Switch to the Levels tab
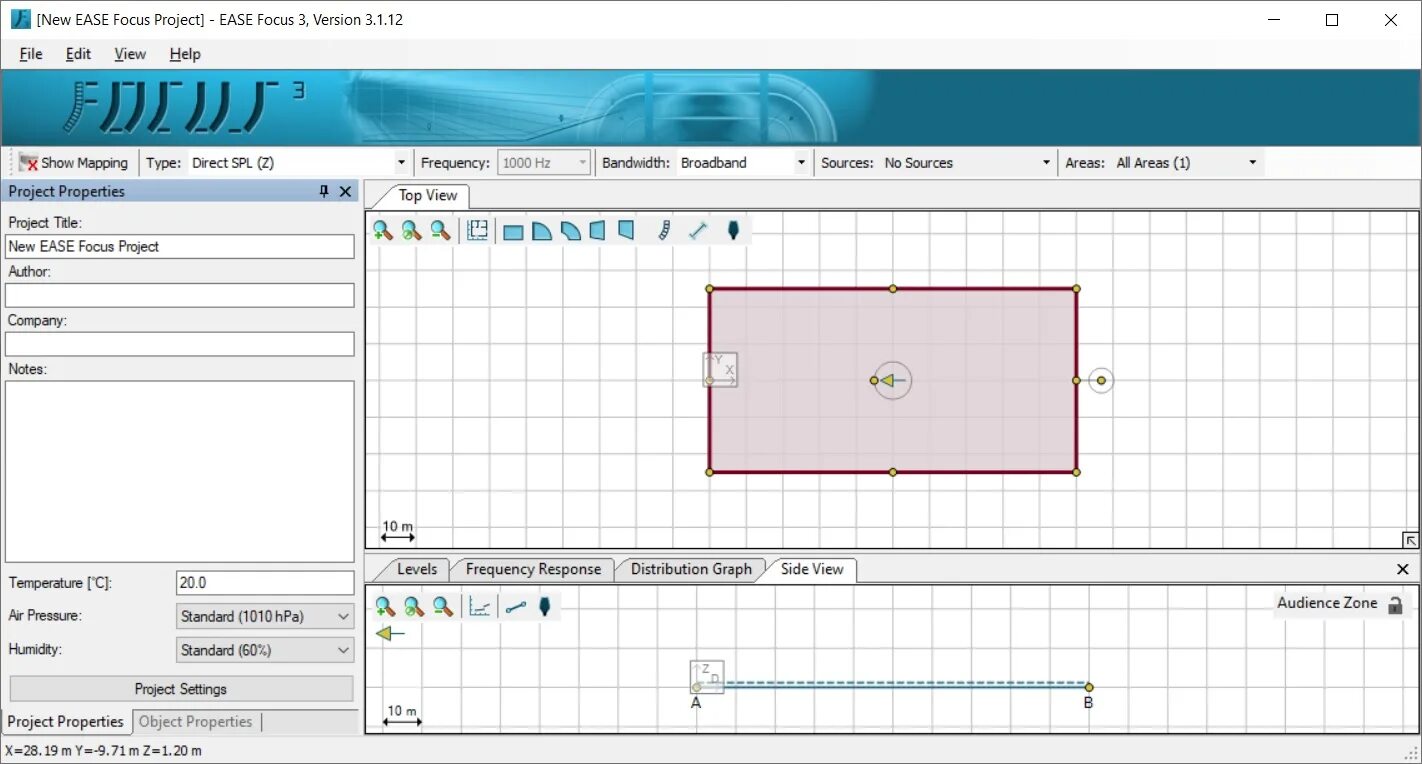 (x=417, y=569)
